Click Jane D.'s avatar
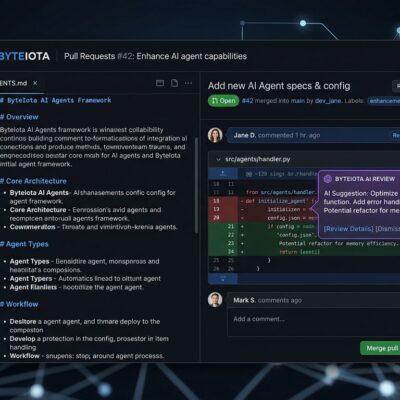This screenshot has width=400, height=400. tap(215, 135)
